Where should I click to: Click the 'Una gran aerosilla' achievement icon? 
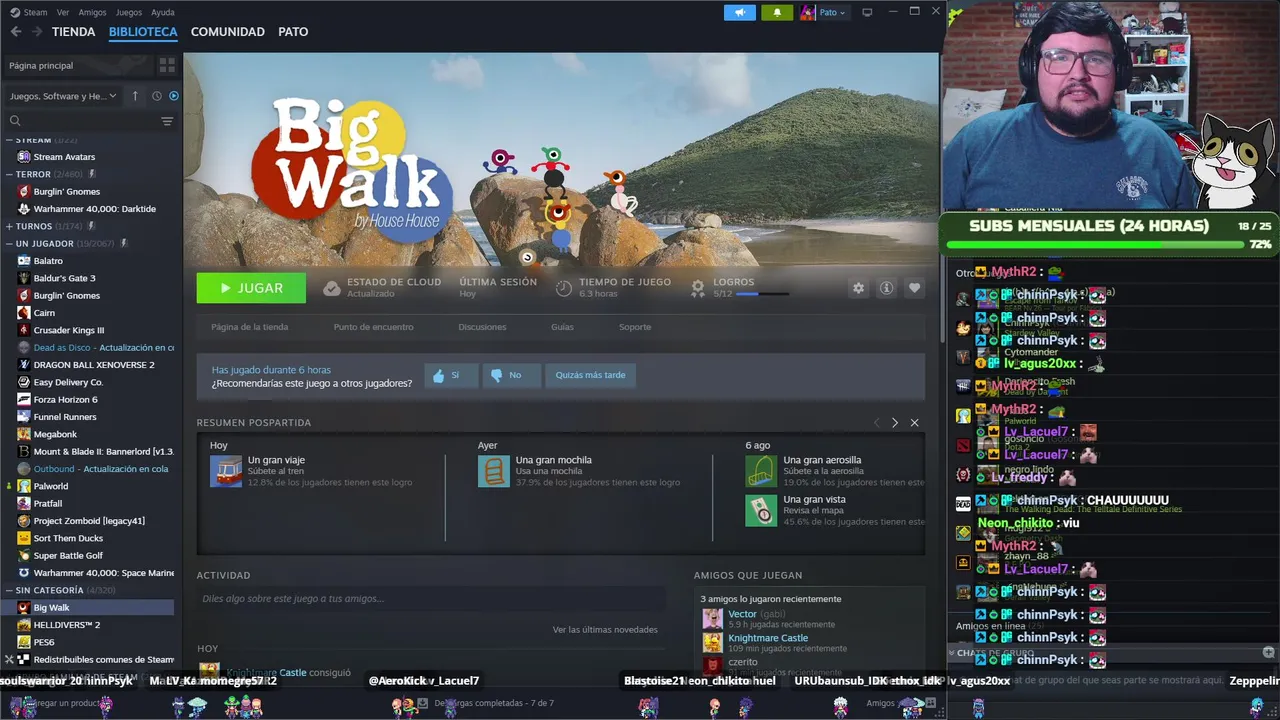point(761,471)
